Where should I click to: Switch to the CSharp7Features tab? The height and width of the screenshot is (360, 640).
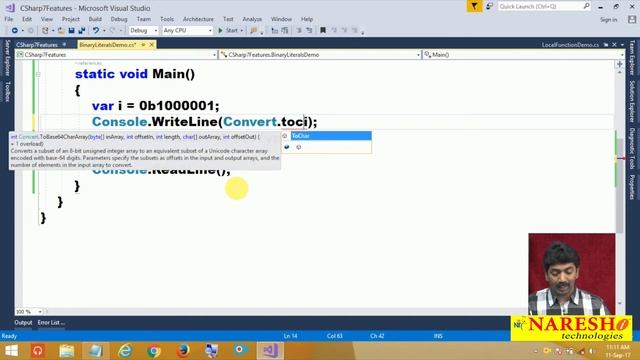[x=37, y=45]
